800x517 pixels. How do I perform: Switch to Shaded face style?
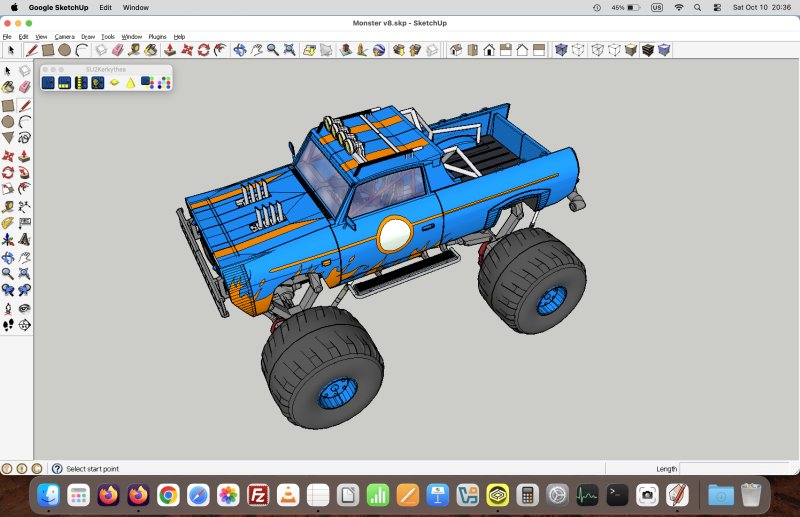631,50
